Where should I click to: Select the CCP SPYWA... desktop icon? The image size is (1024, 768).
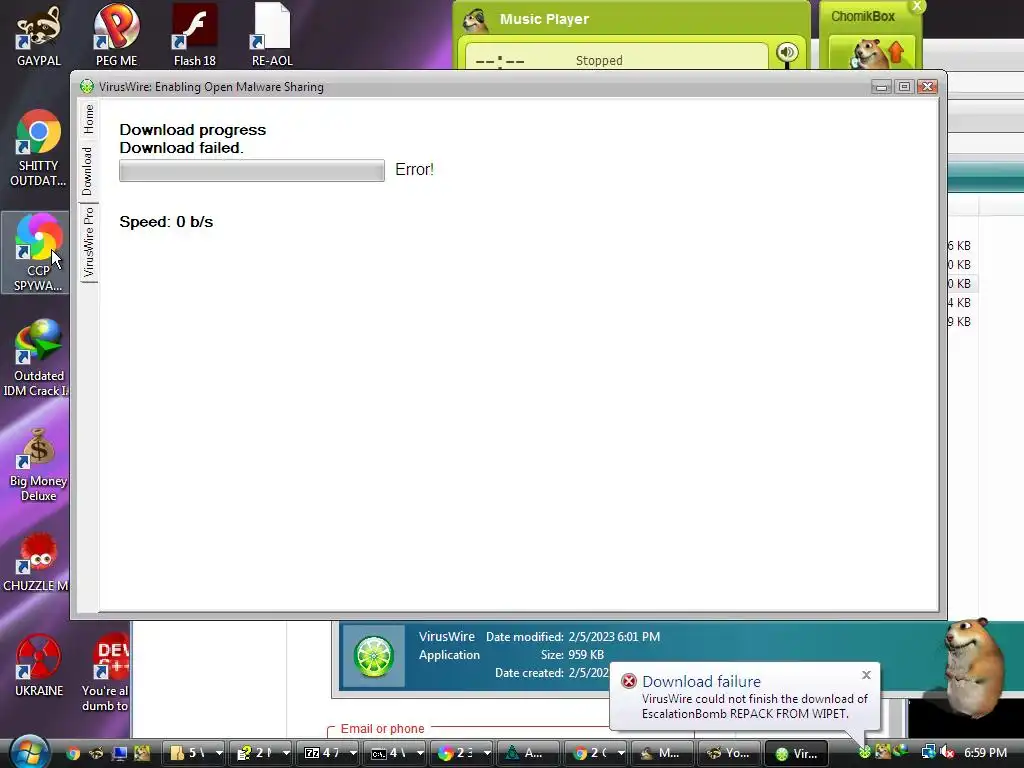37,253
